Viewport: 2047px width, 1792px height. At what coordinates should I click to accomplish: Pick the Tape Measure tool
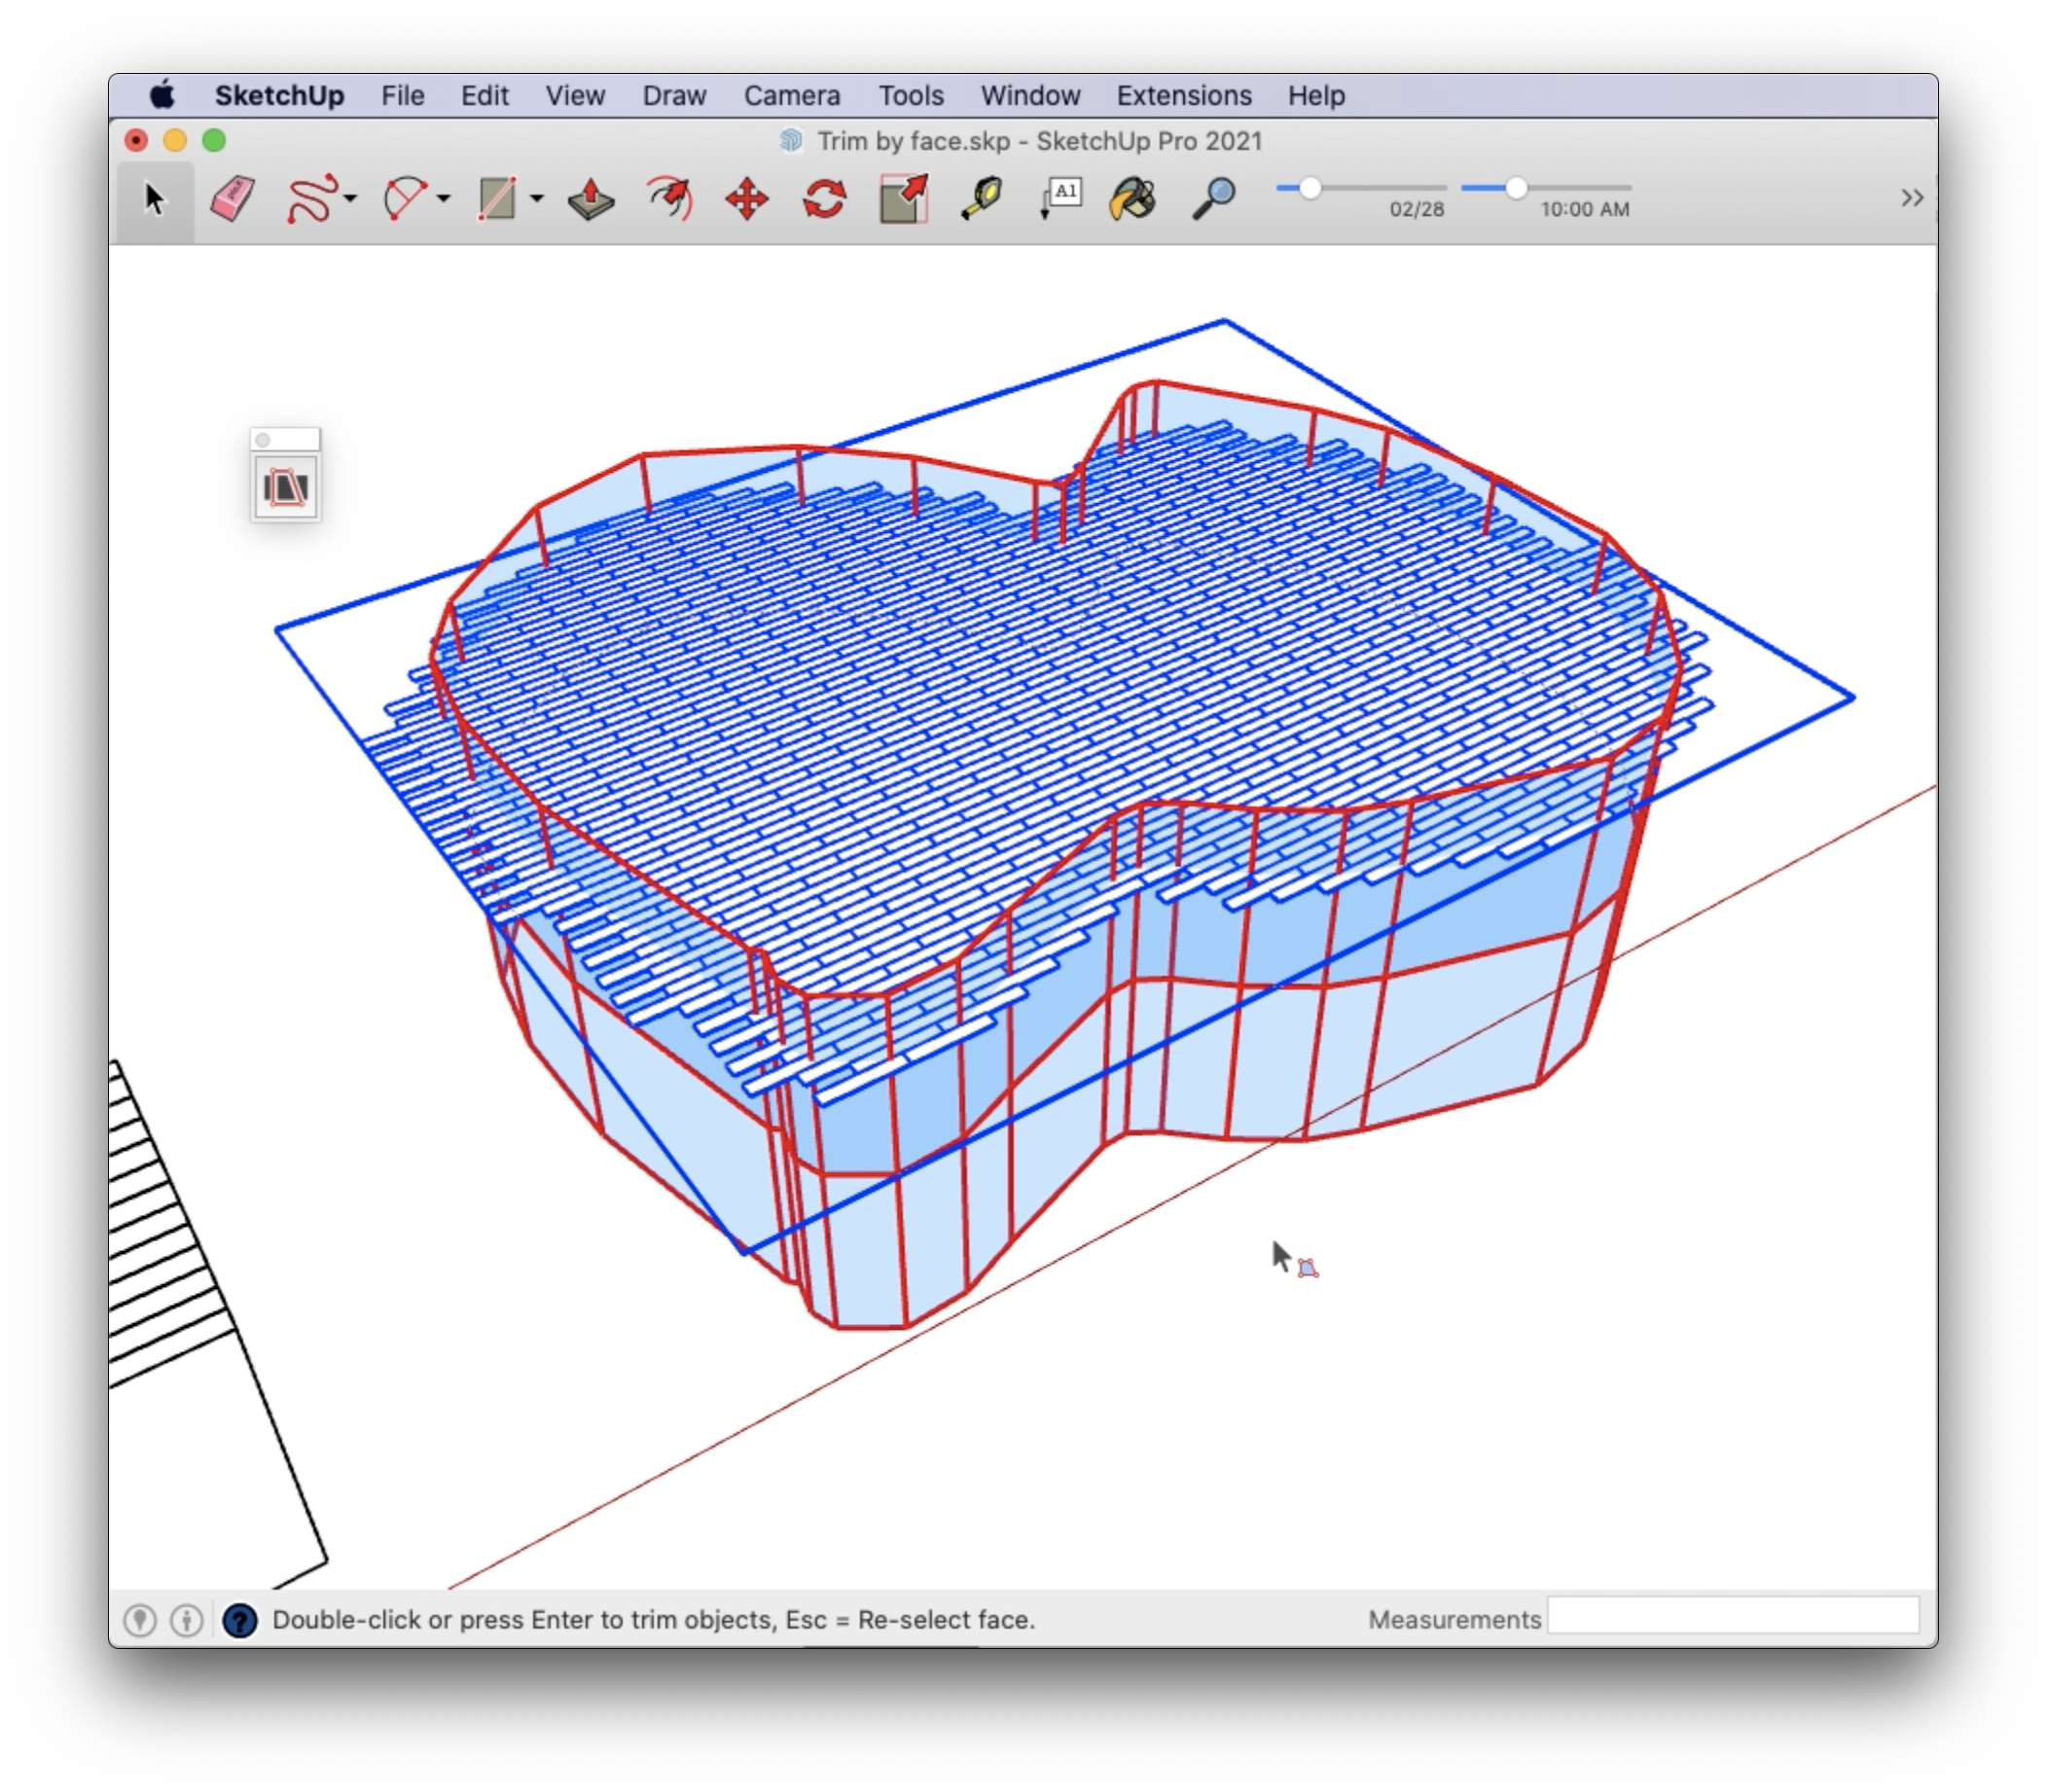(x=981, y=198)
